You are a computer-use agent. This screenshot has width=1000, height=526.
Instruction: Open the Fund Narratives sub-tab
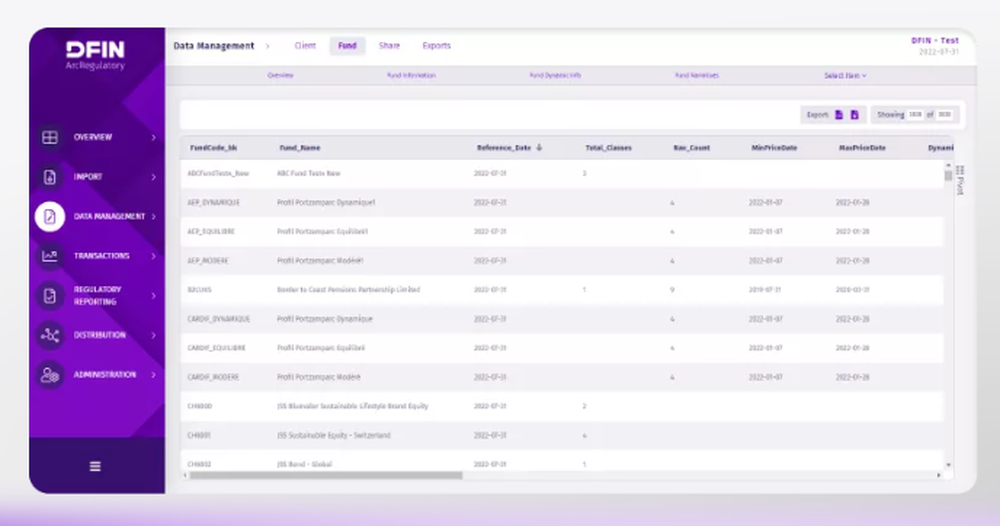tap(696, 75)
